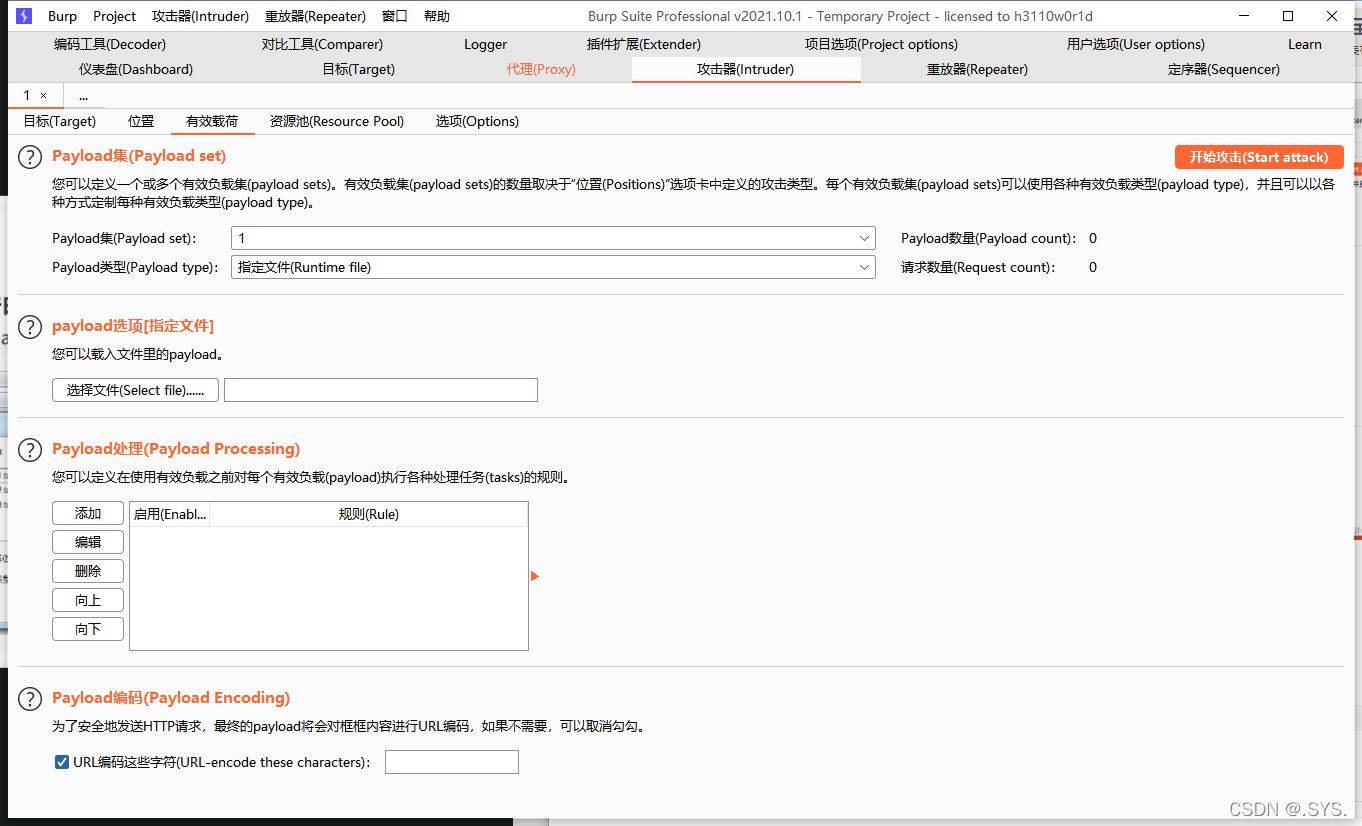This screenshot has width=1362, height=826.
Task: Open Intruder sub-tab 目标(Target)
Action: pos(60,121)
